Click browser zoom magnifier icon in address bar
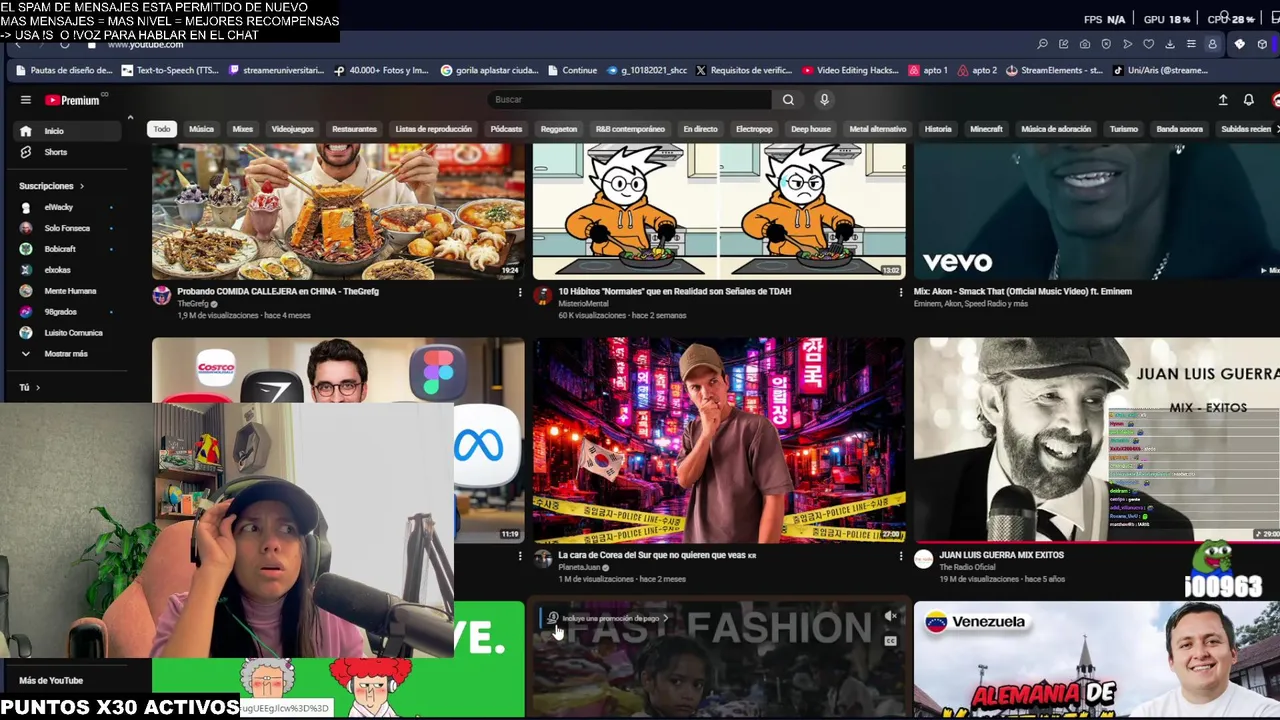 1042,44
